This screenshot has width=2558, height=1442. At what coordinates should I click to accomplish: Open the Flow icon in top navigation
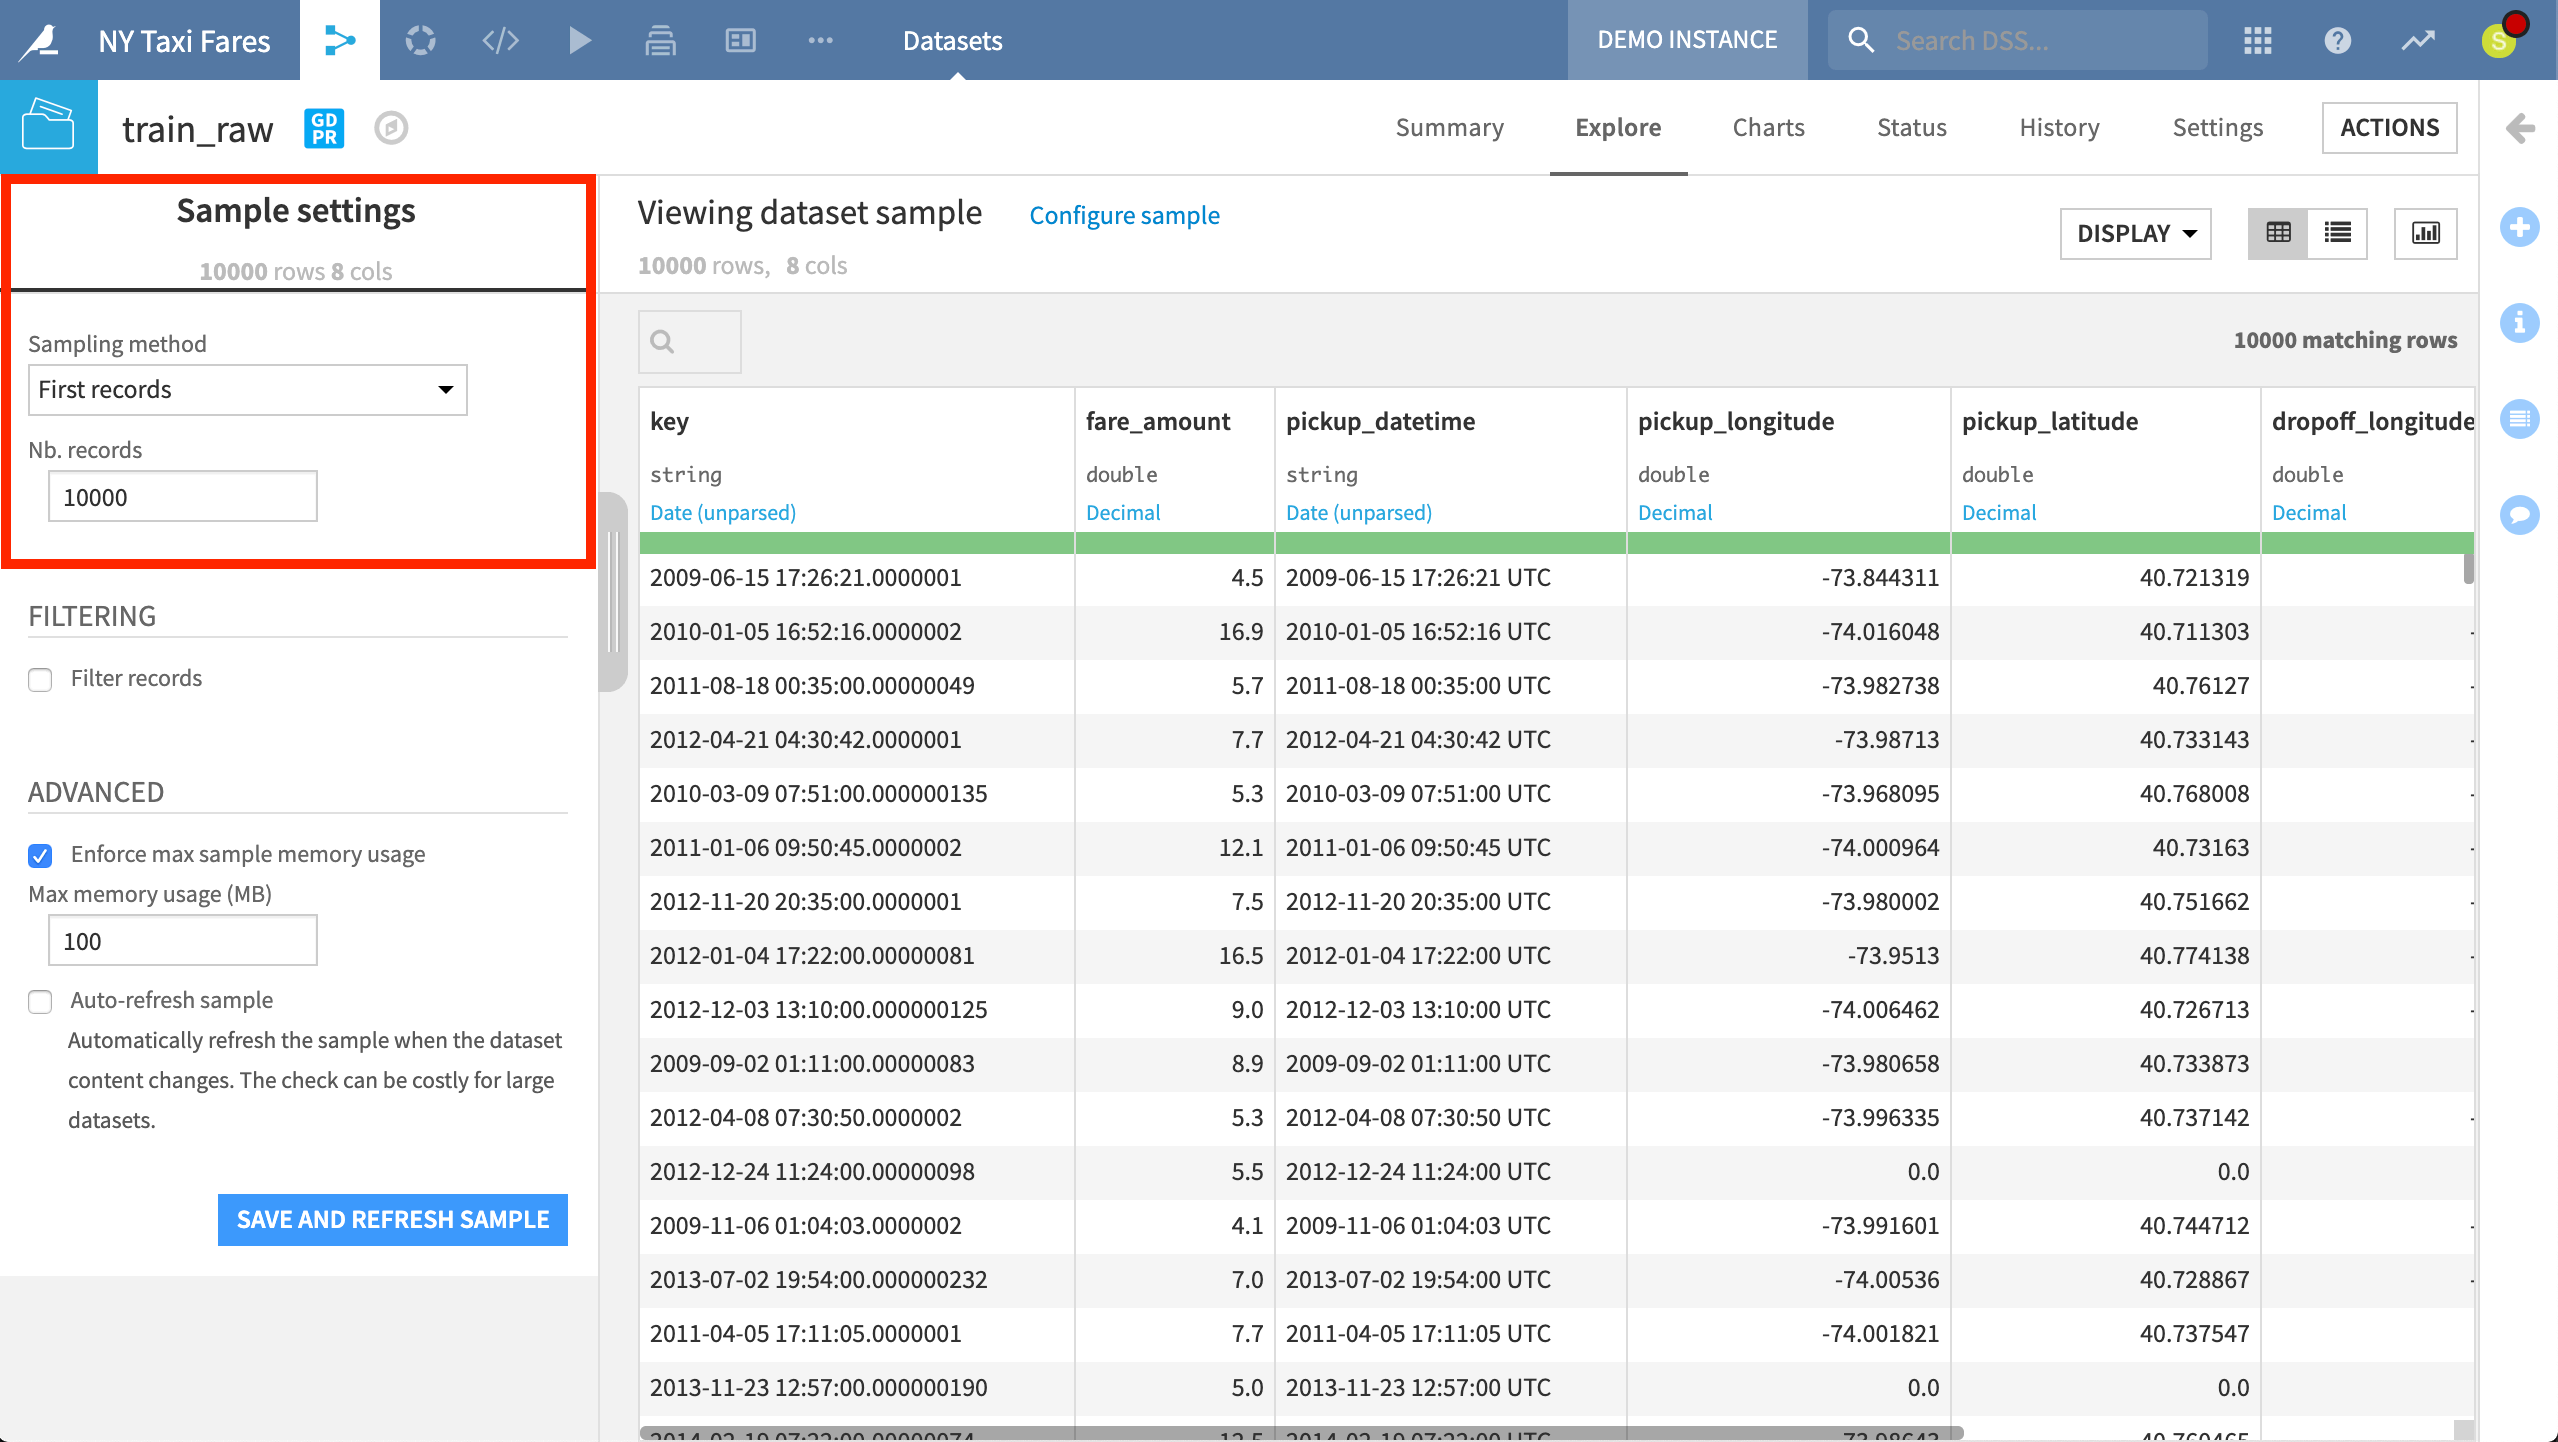point(340,40)
